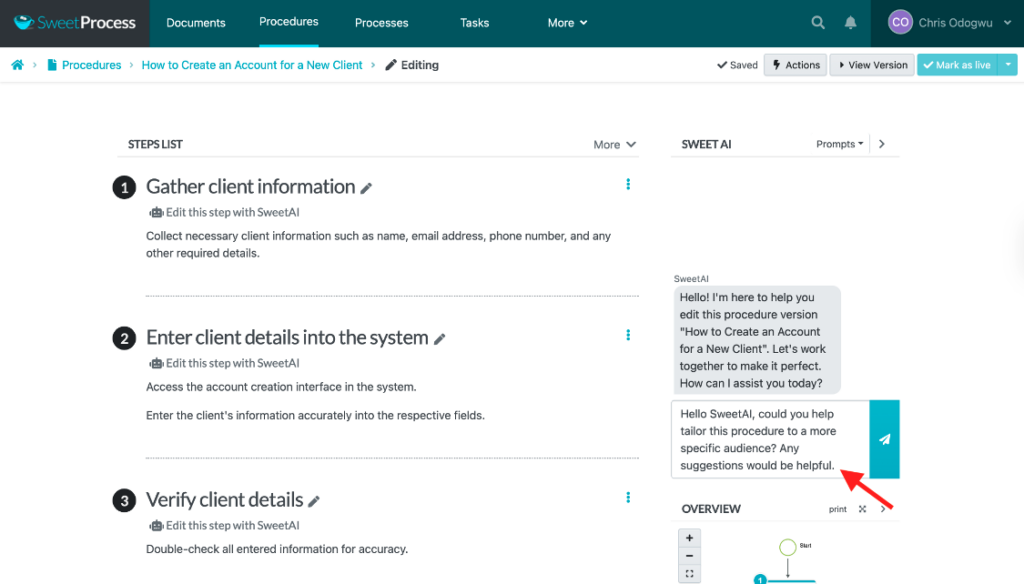Expand overview to fullscreen icon
This screenshot has width=1024, height=584.
tap(863, 509)
